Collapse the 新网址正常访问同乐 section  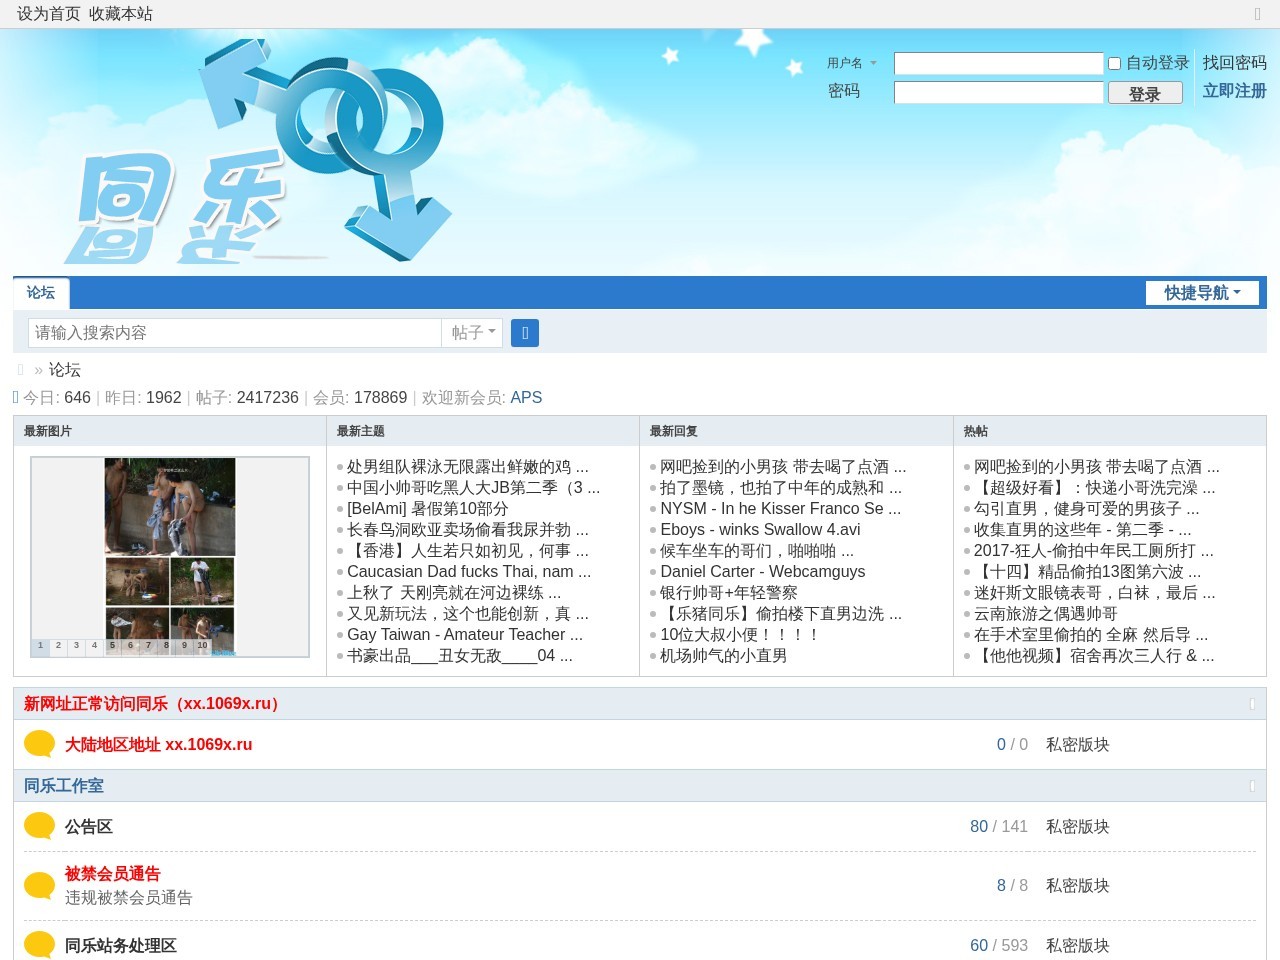click(1252, 704)
